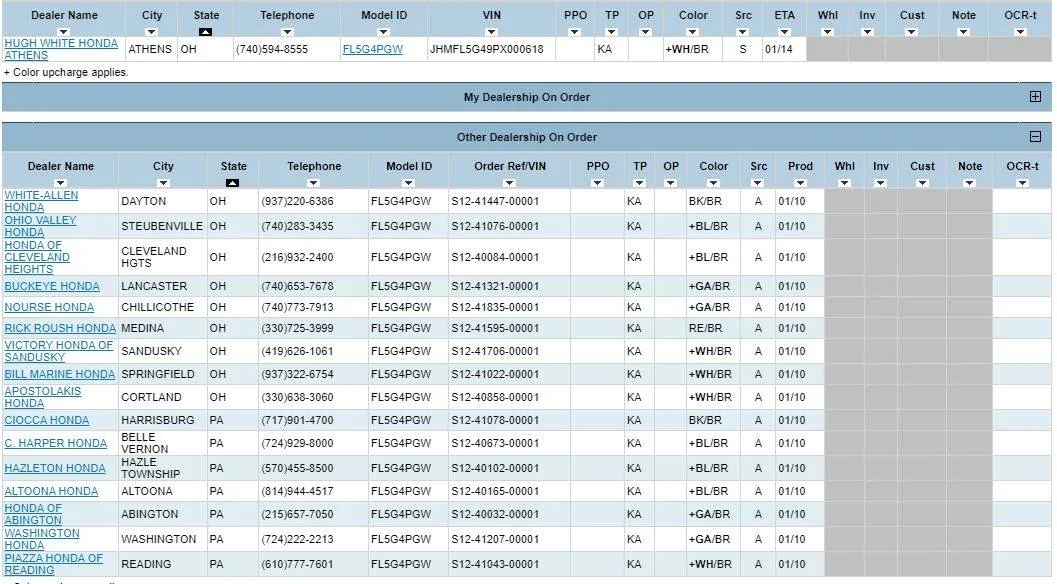Select VIN JHMFL5G49PX000618 cell

[491, 49]
